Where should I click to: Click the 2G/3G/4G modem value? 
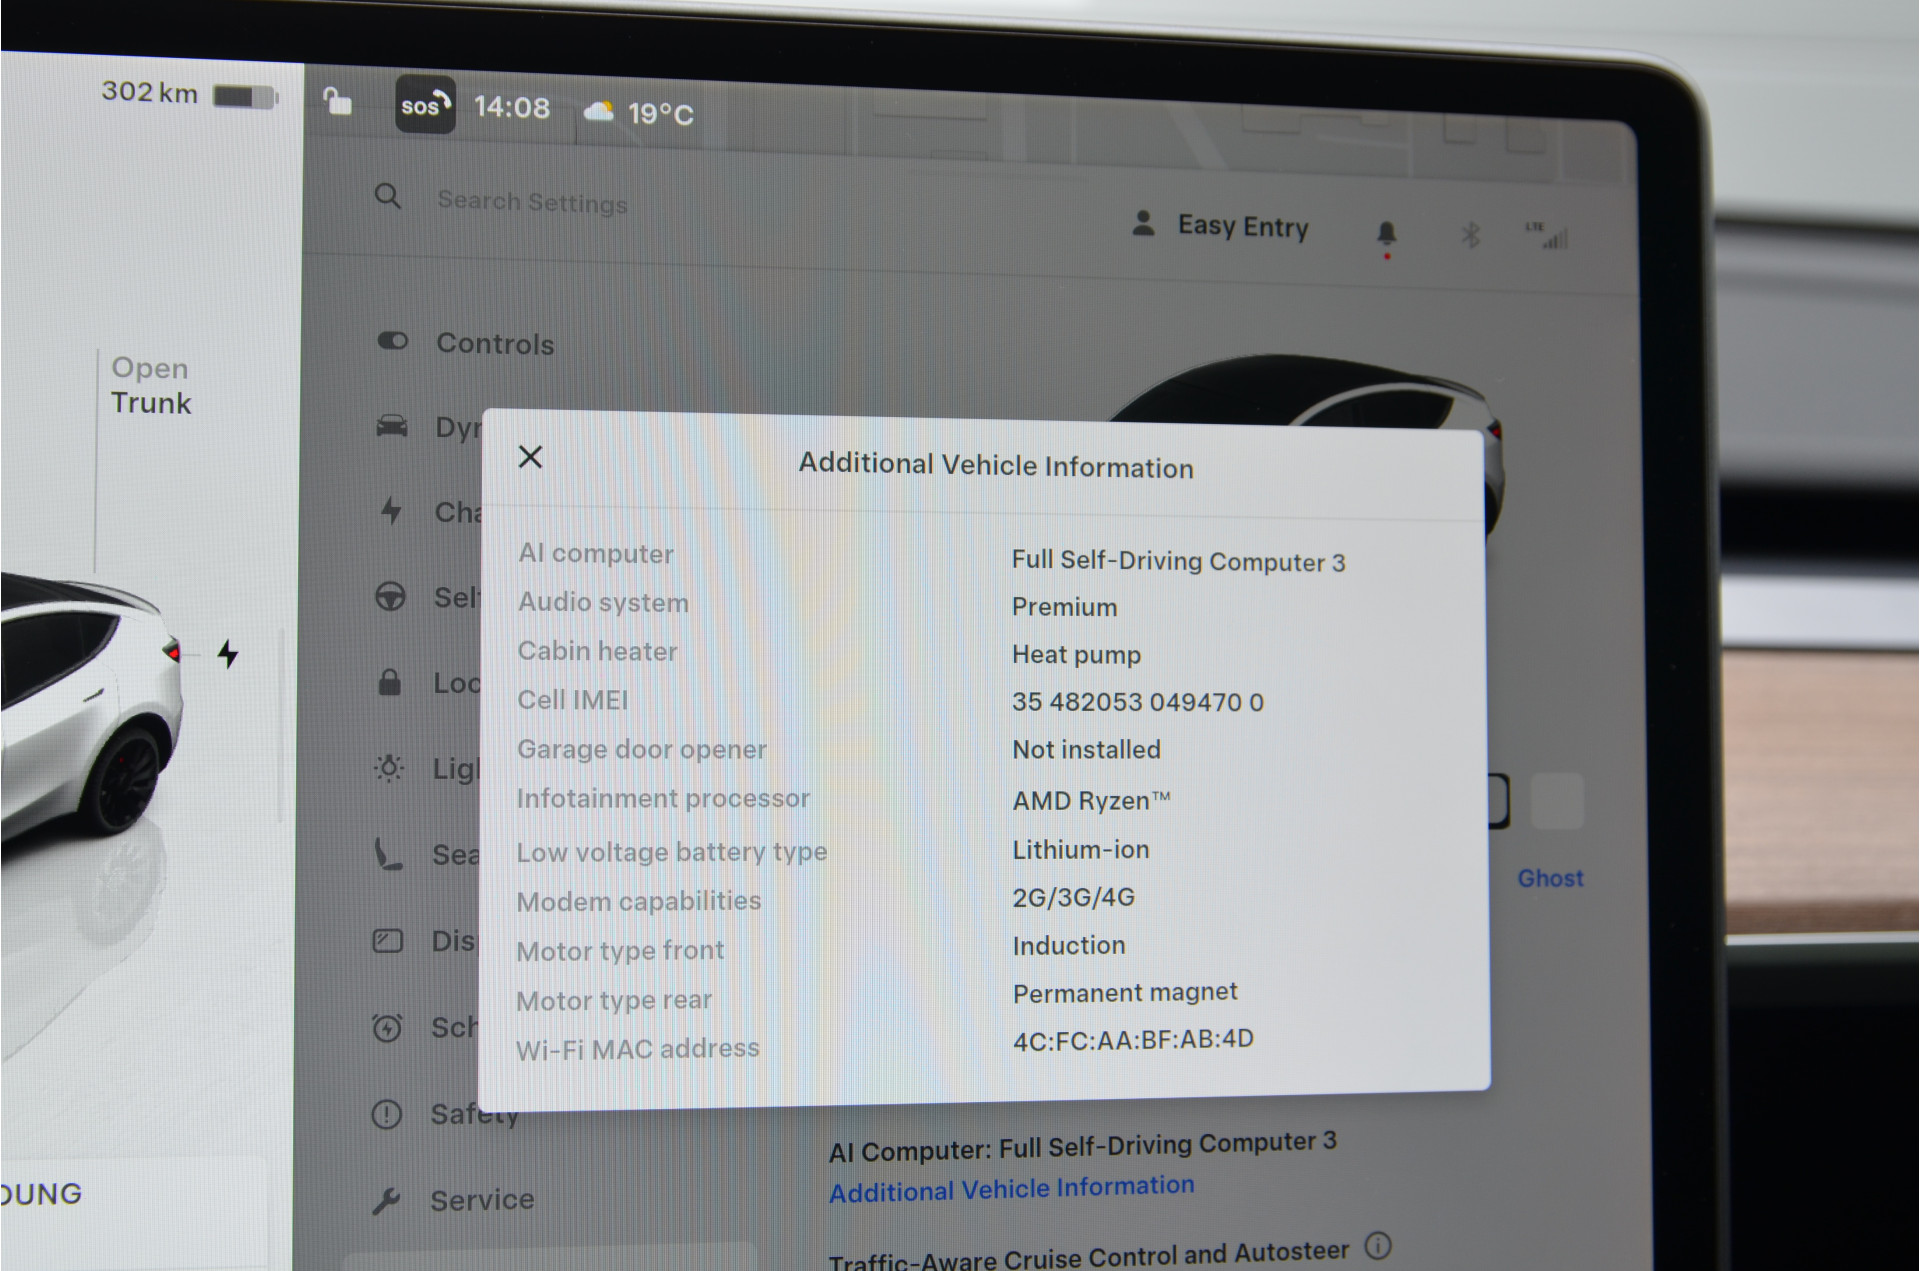pyautogui.click(x=1073, y=897)
